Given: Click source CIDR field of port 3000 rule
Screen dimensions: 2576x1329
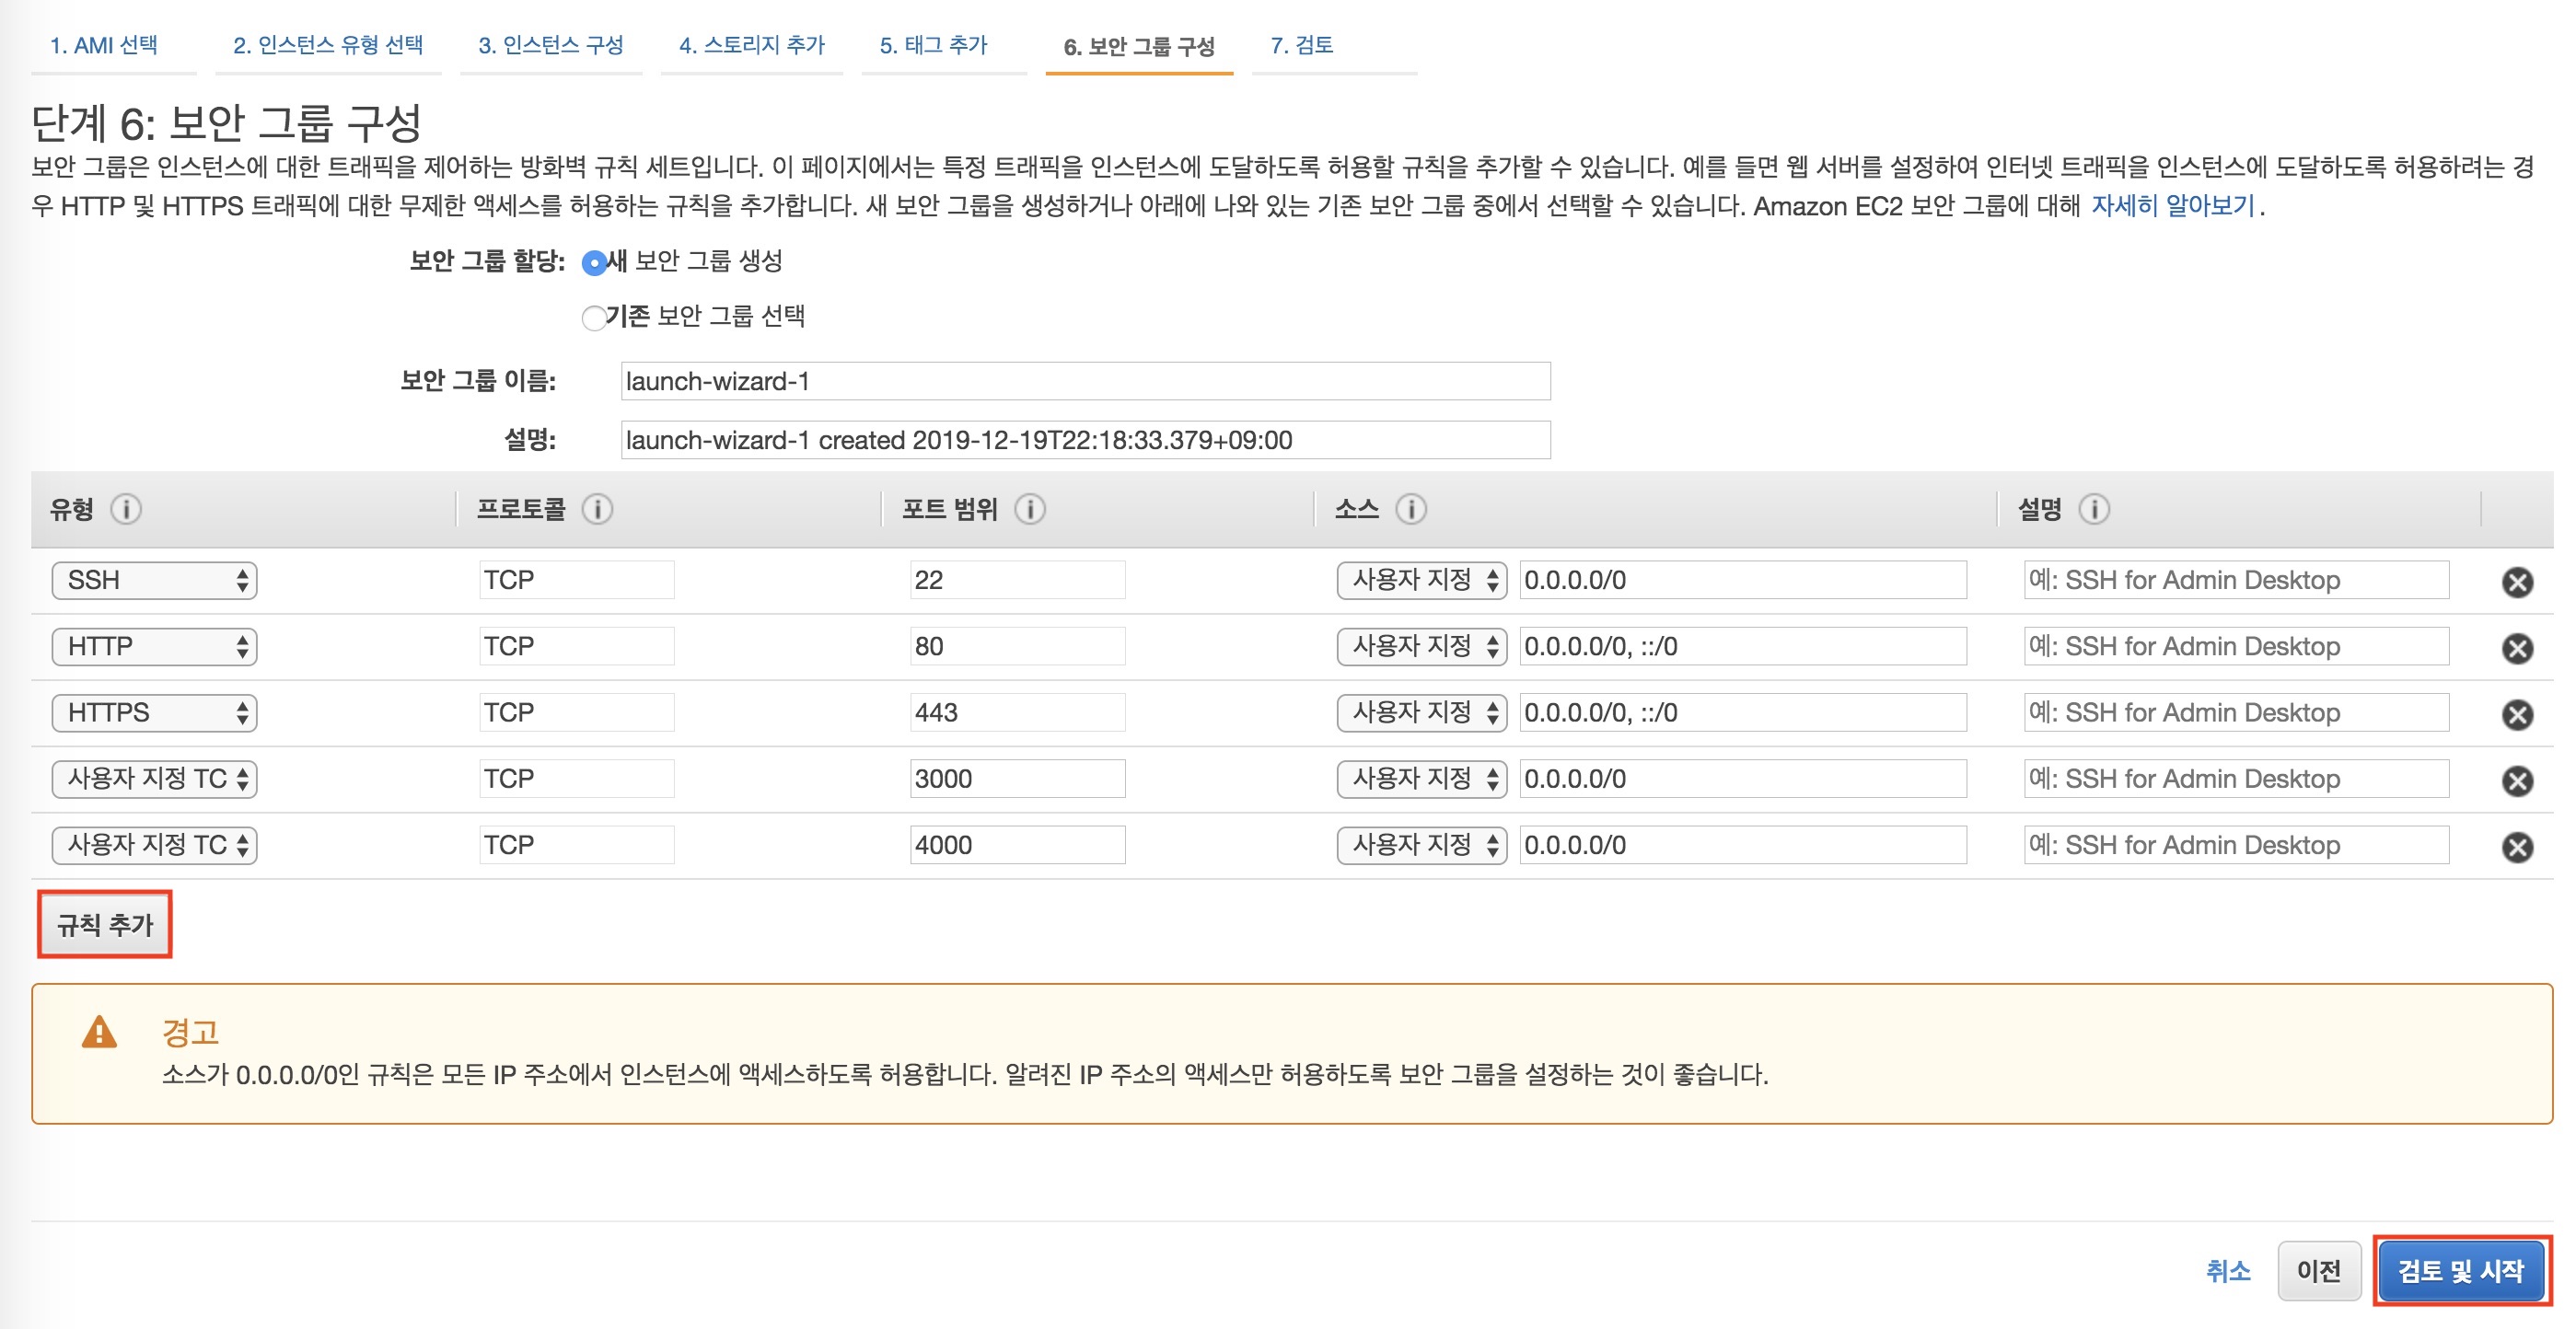Looking at the screenshot, I should pos(1743,778).
